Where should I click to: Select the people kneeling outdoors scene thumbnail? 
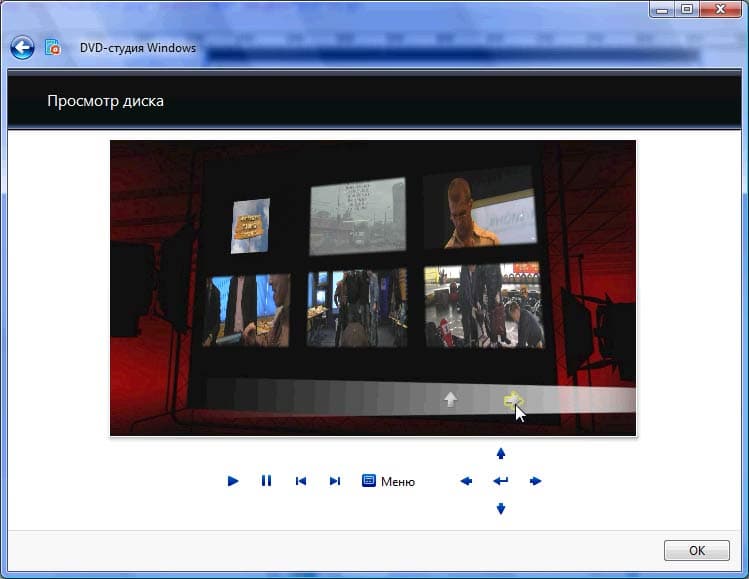pyautogui.click(x=484, y=305)
